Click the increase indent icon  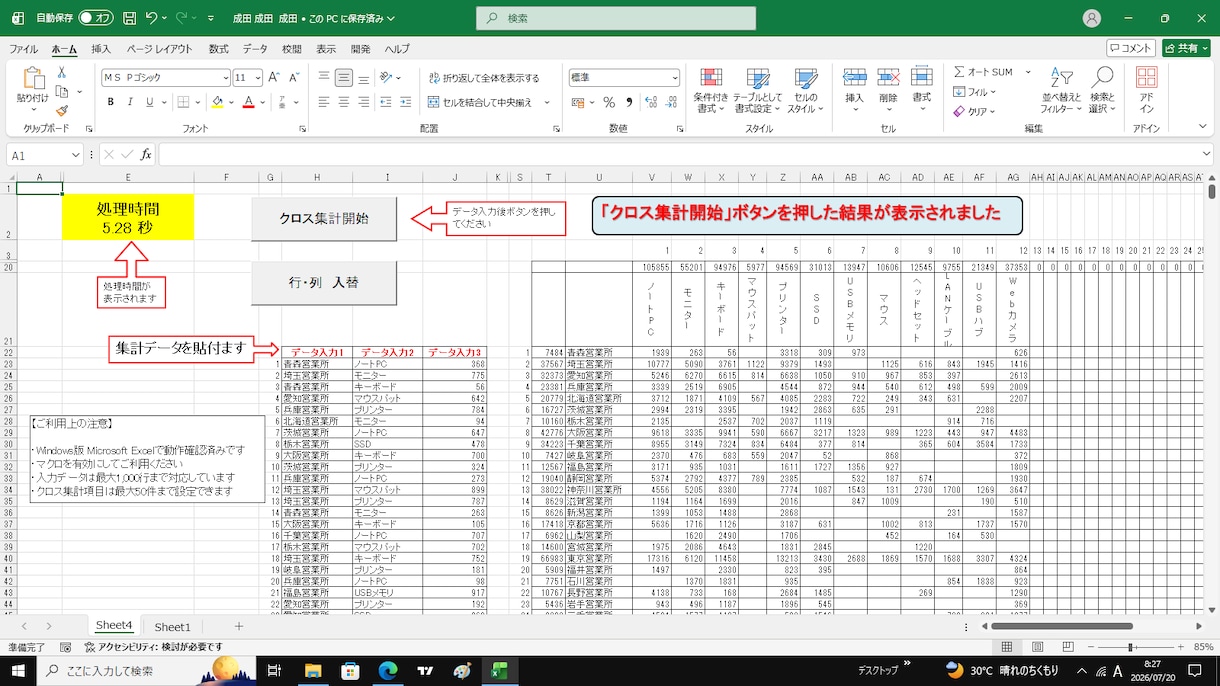click(407, 102)
